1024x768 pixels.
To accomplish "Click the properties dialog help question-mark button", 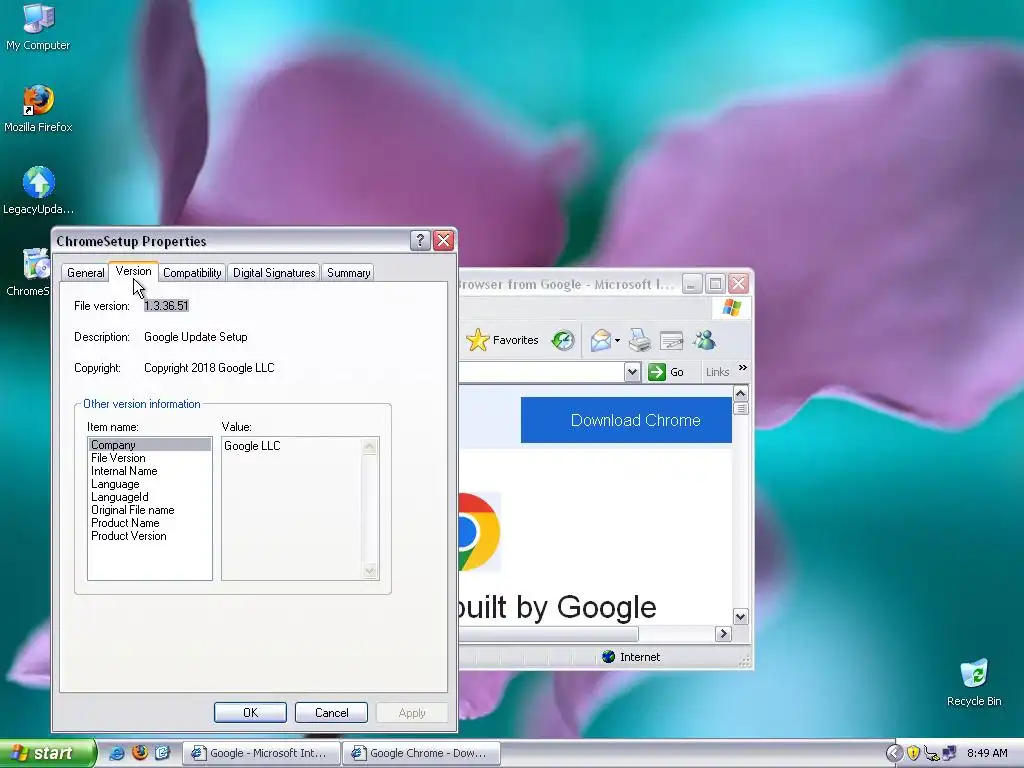I will (x=420, y=240).
